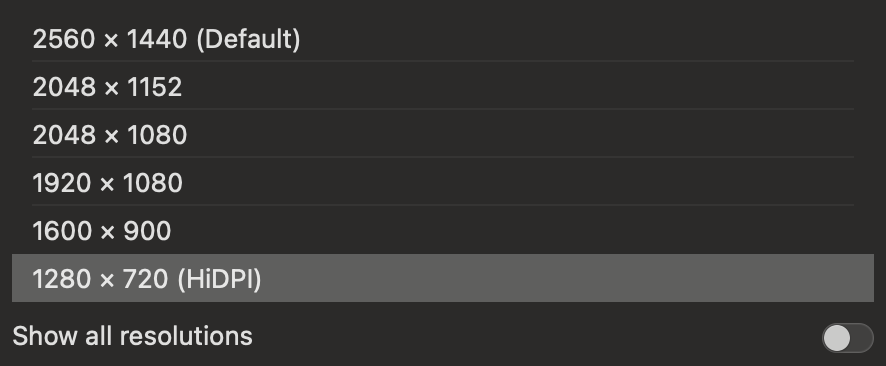Click the empty right side of 1600 × 900 row
This screenshot has width=886, height=366.
tap(520, 231)
